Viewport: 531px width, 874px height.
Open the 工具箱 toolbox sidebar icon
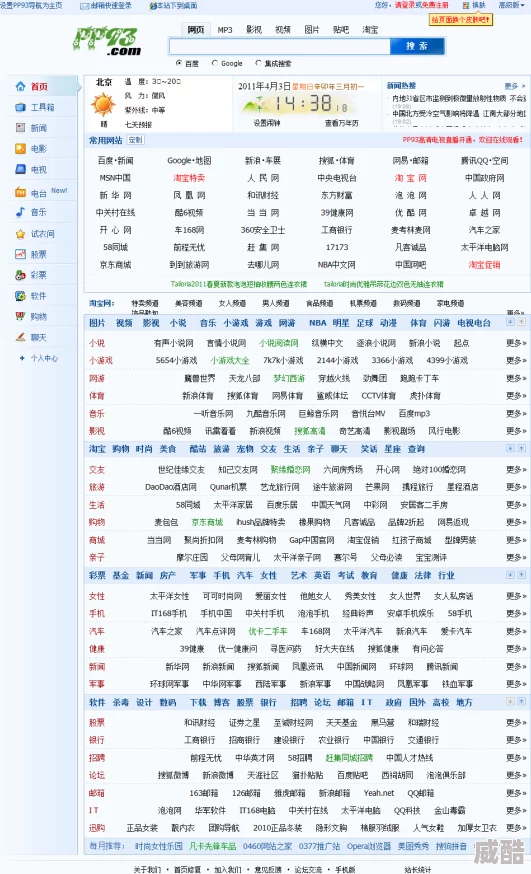point(21,107)
